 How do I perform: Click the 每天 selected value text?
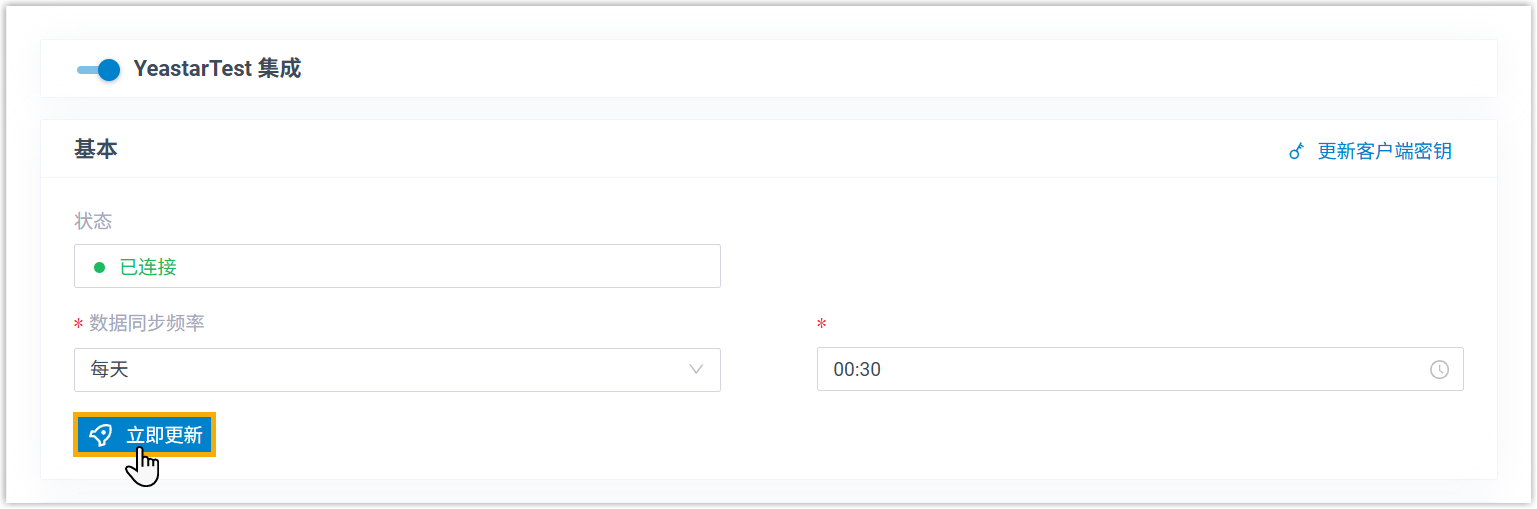(110, 370)
